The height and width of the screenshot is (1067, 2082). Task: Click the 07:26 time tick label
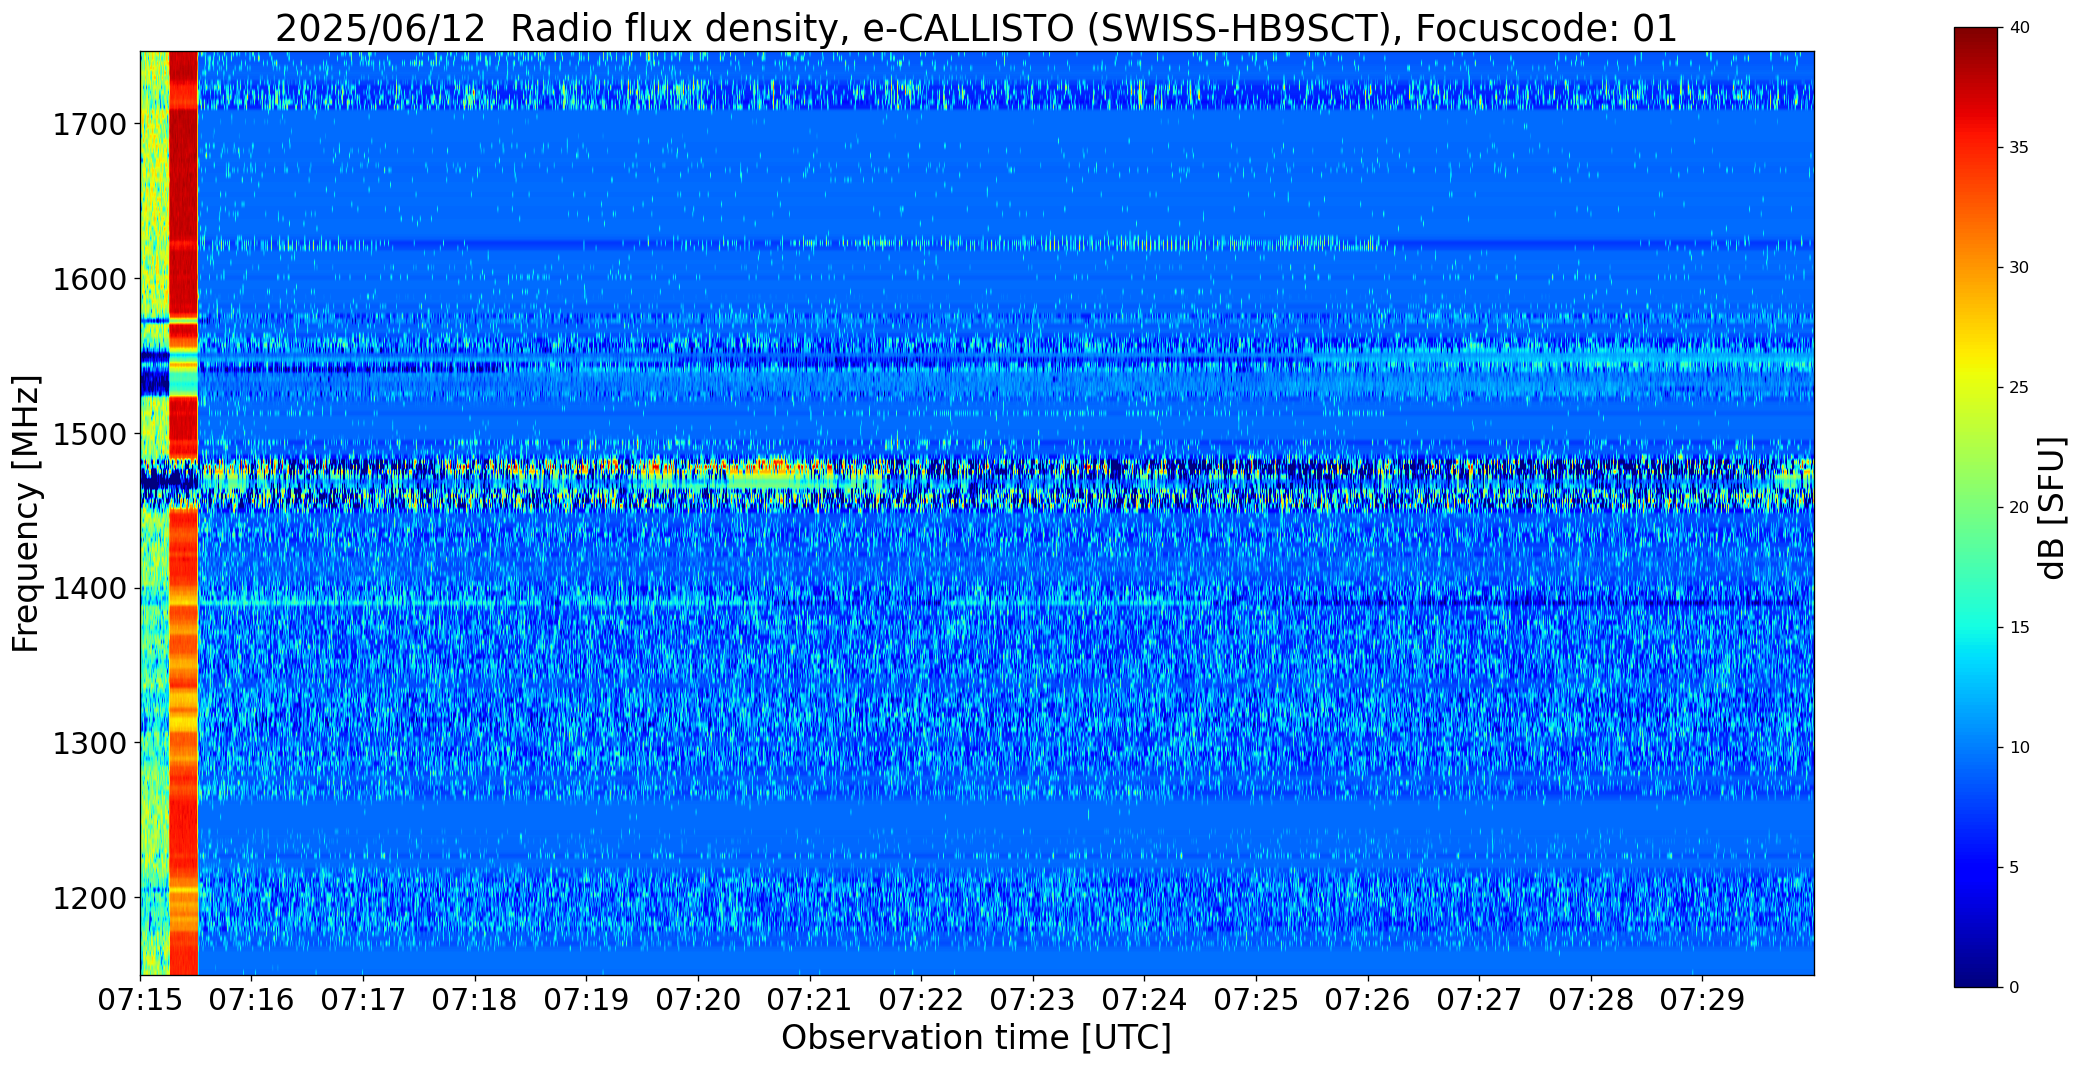click(1368, 1000)
